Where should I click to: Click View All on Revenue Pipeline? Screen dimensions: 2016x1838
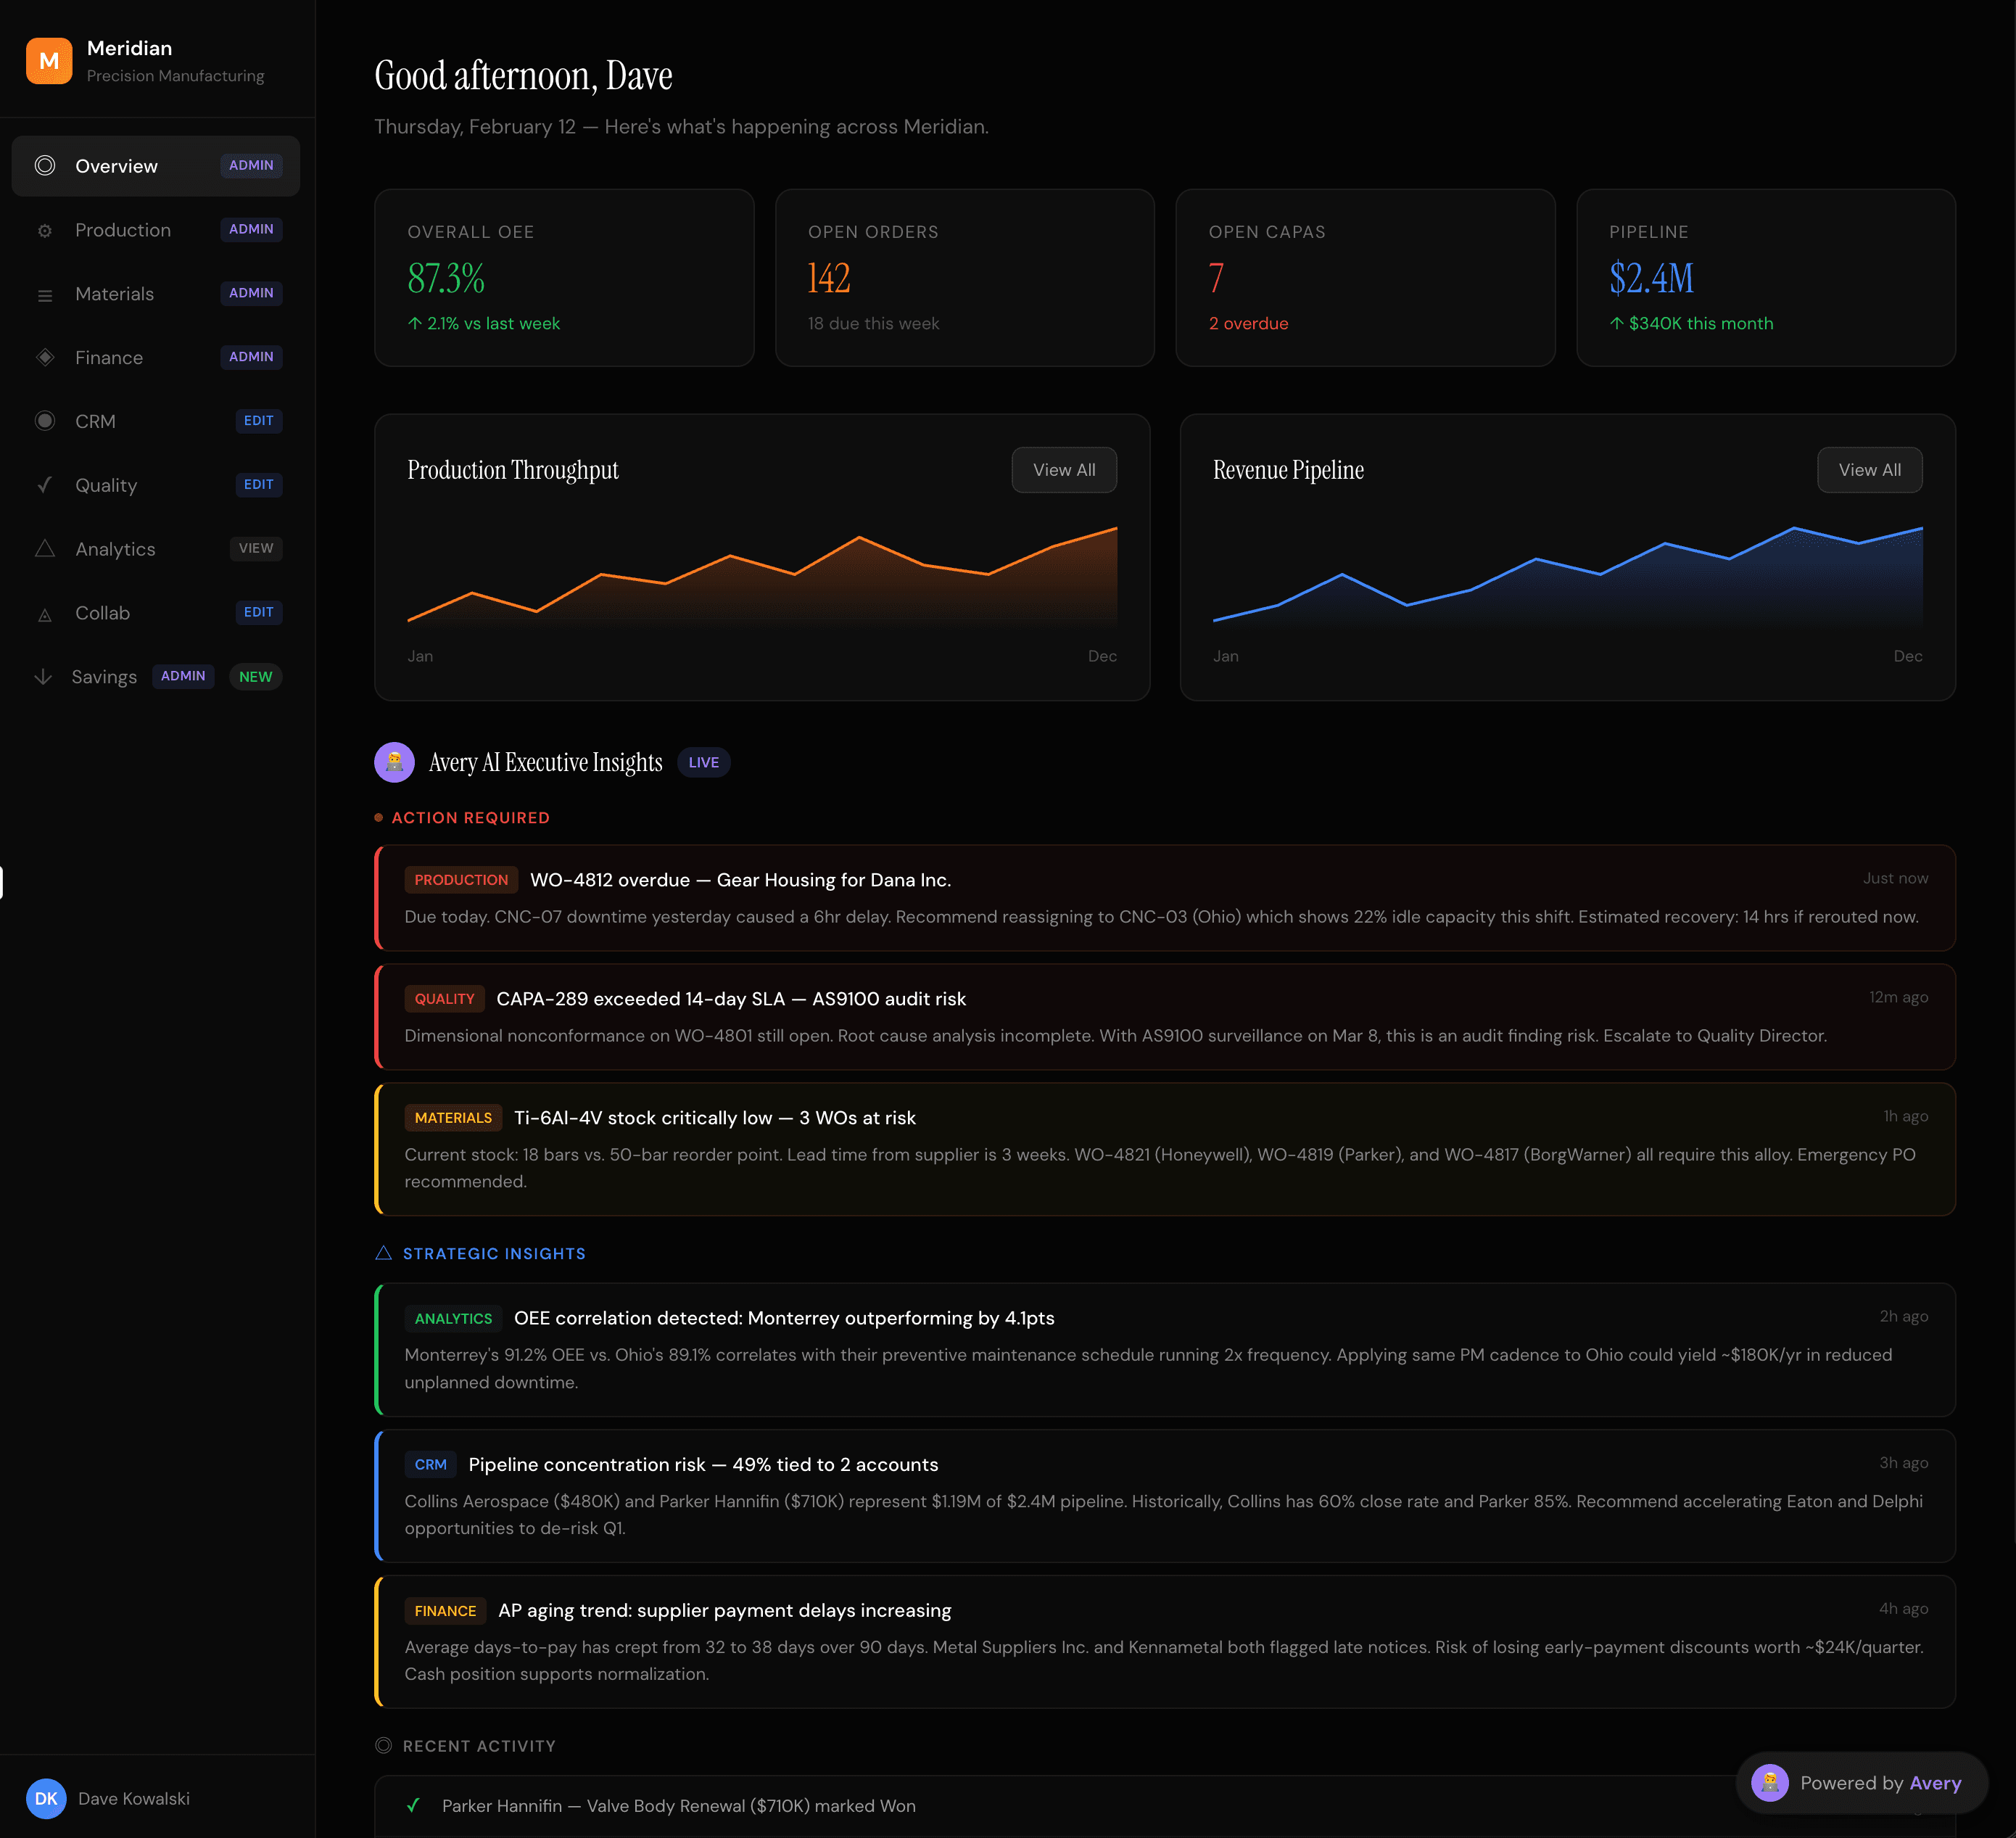coord(1869,469)
